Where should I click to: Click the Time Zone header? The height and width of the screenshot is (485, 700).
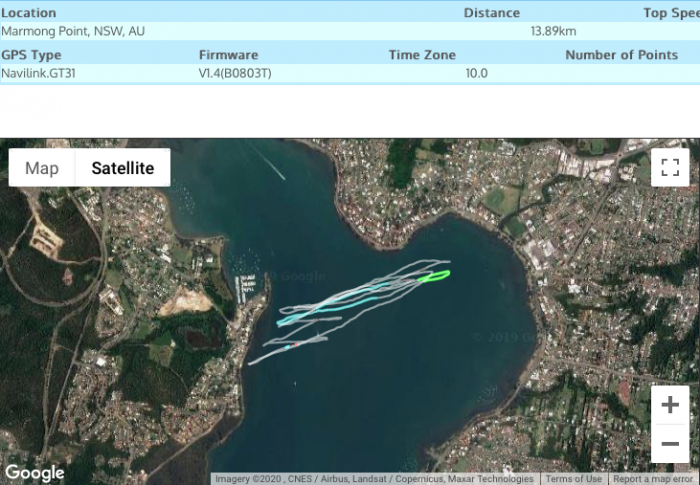(x=422, y=55)
